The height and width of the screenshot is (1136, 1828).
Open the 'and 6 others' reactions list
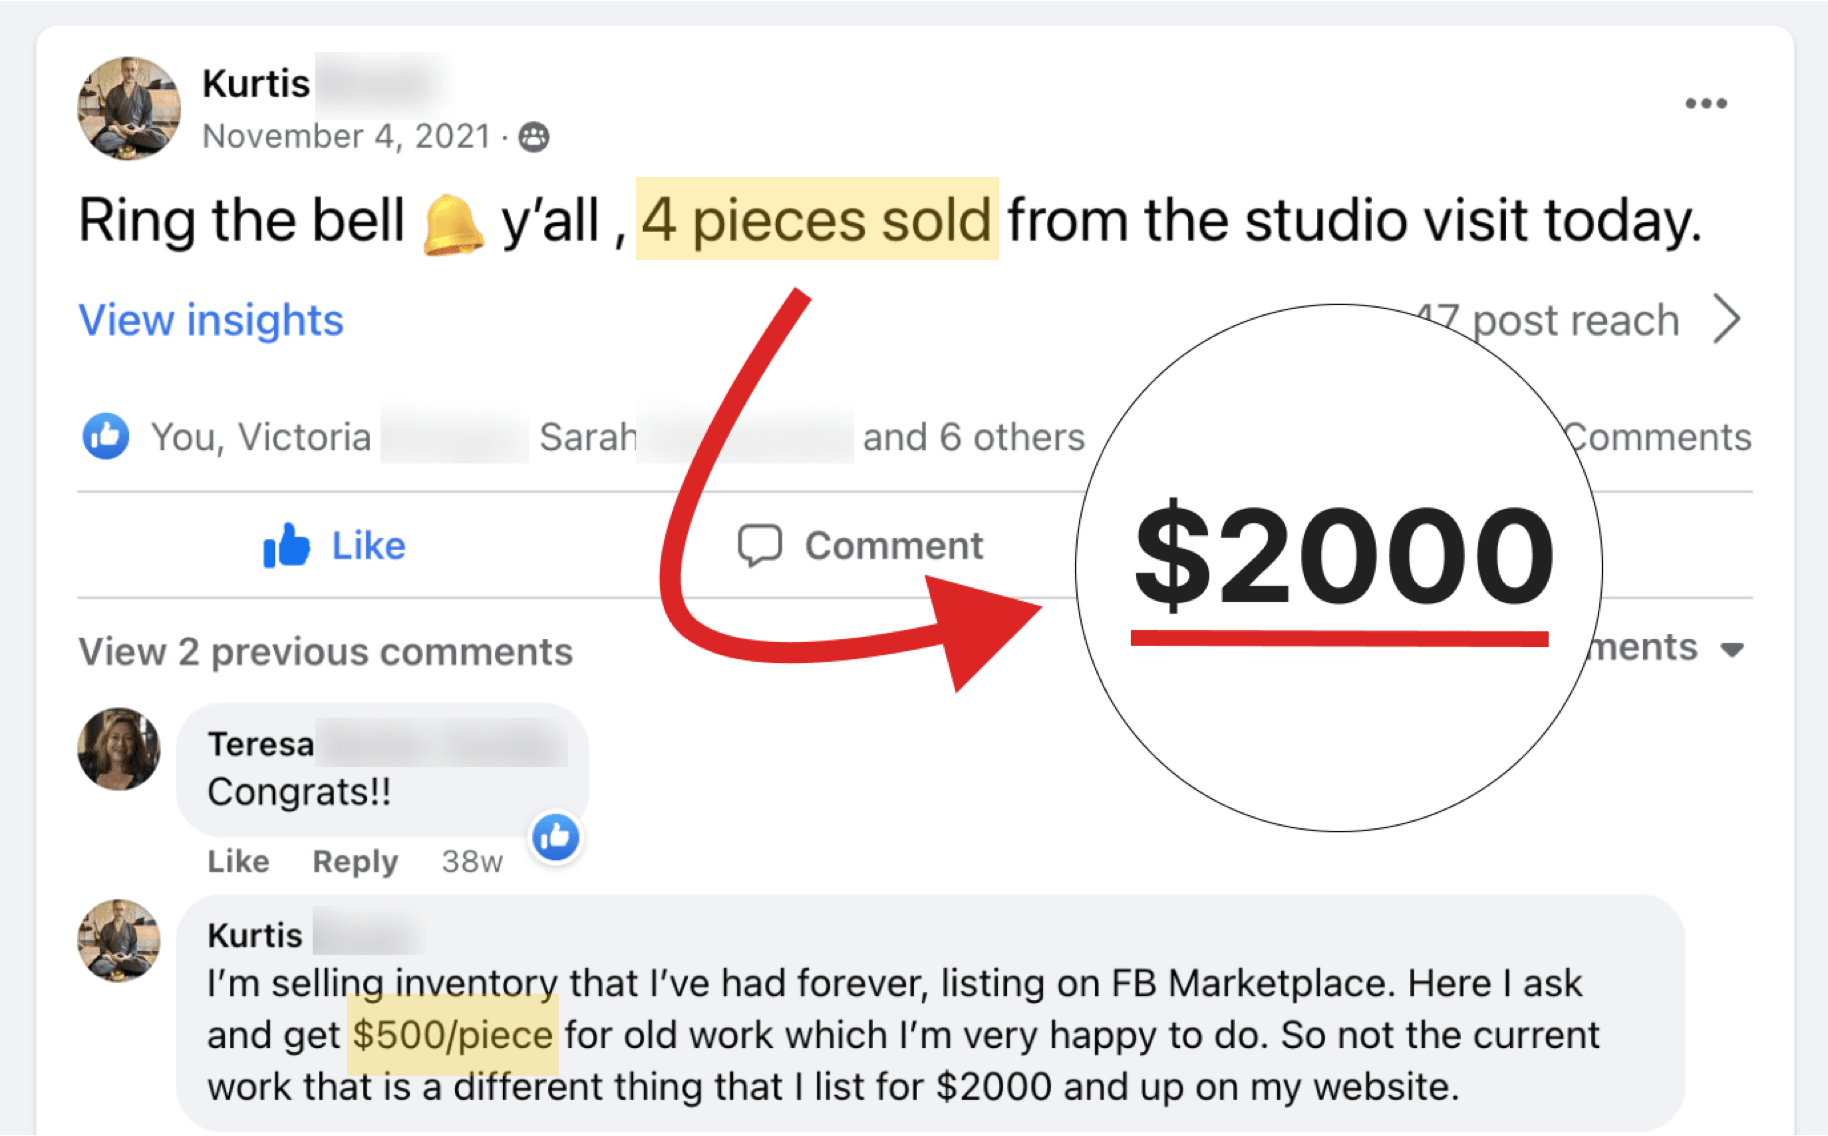pyautogui.click(x=973, y=437)
